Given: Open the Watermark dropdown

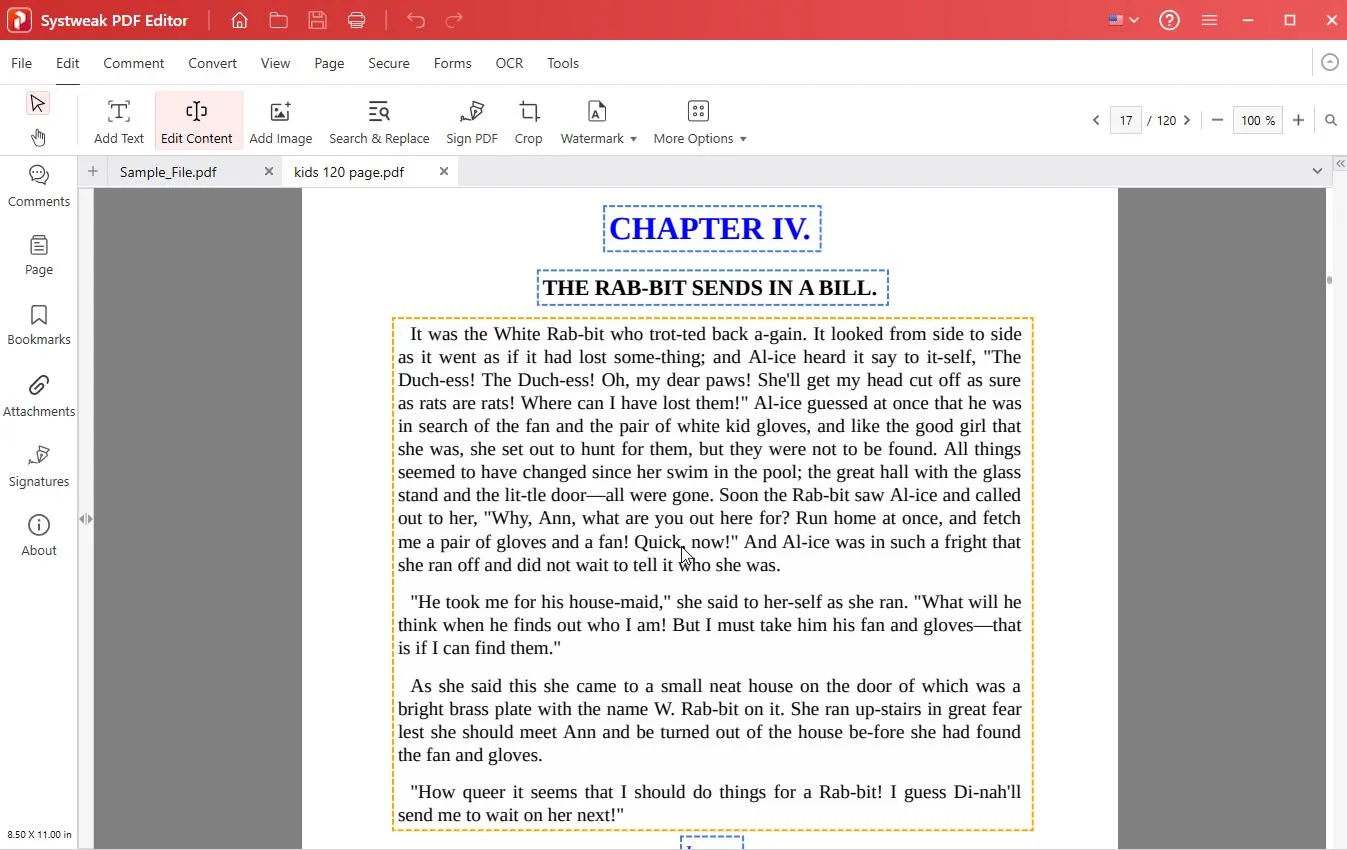Looking at the screenshot, I should [x=598, y=122].
